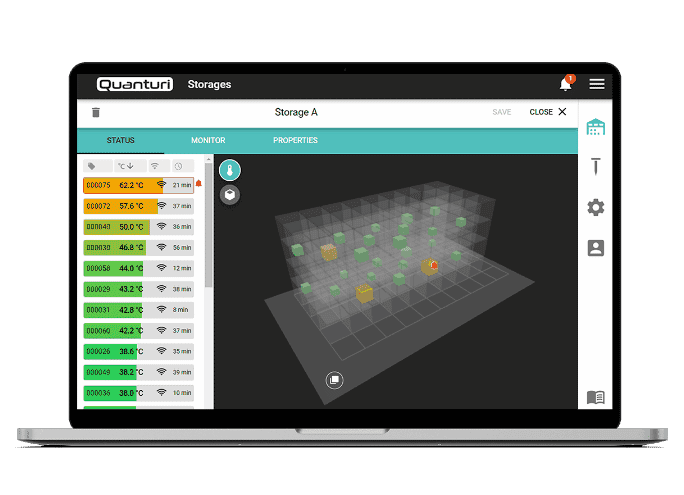Toggle 3D cube view button
The height and width of the screenshot is (495, 684).
[x=230, y=195]
